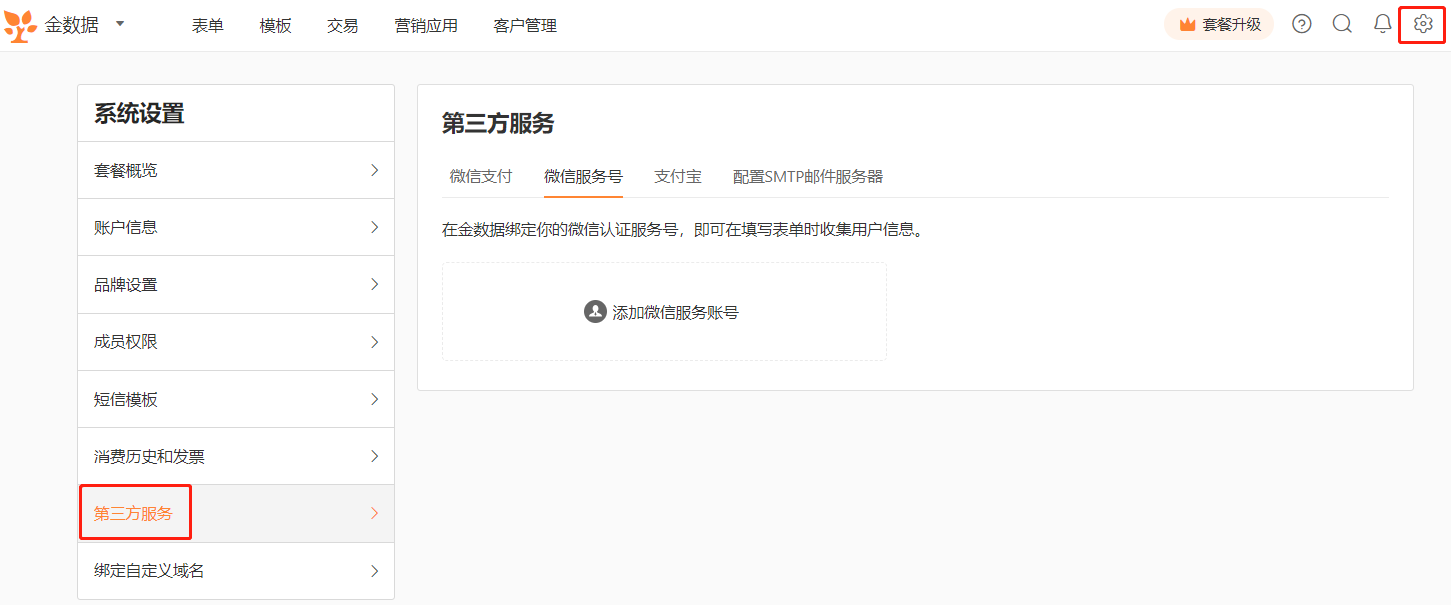Click the user avatar icon in 添加微信服务账号
The height and width of the screenshot is (605, 1451).
click(595, 311)
